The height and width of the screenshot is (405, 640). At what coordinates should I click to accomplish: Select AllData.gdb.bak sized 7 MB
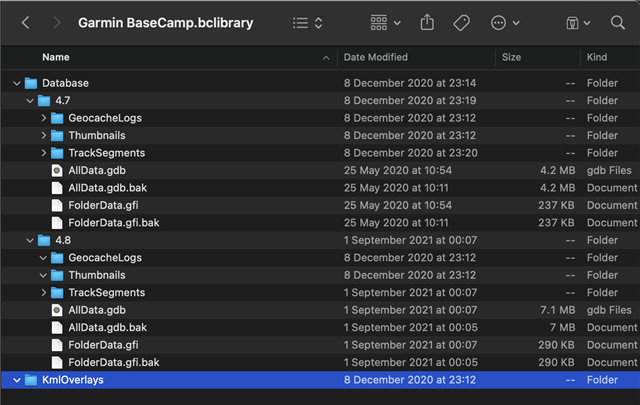320,327
